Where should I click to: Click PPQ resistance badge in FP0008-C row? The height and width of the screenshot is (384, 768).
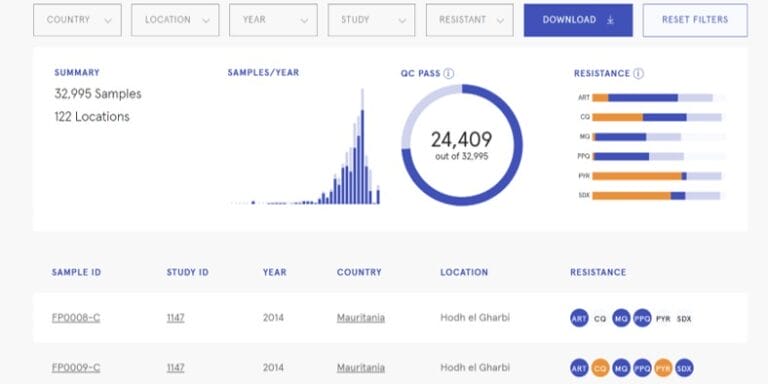click(x=642, y=318)
